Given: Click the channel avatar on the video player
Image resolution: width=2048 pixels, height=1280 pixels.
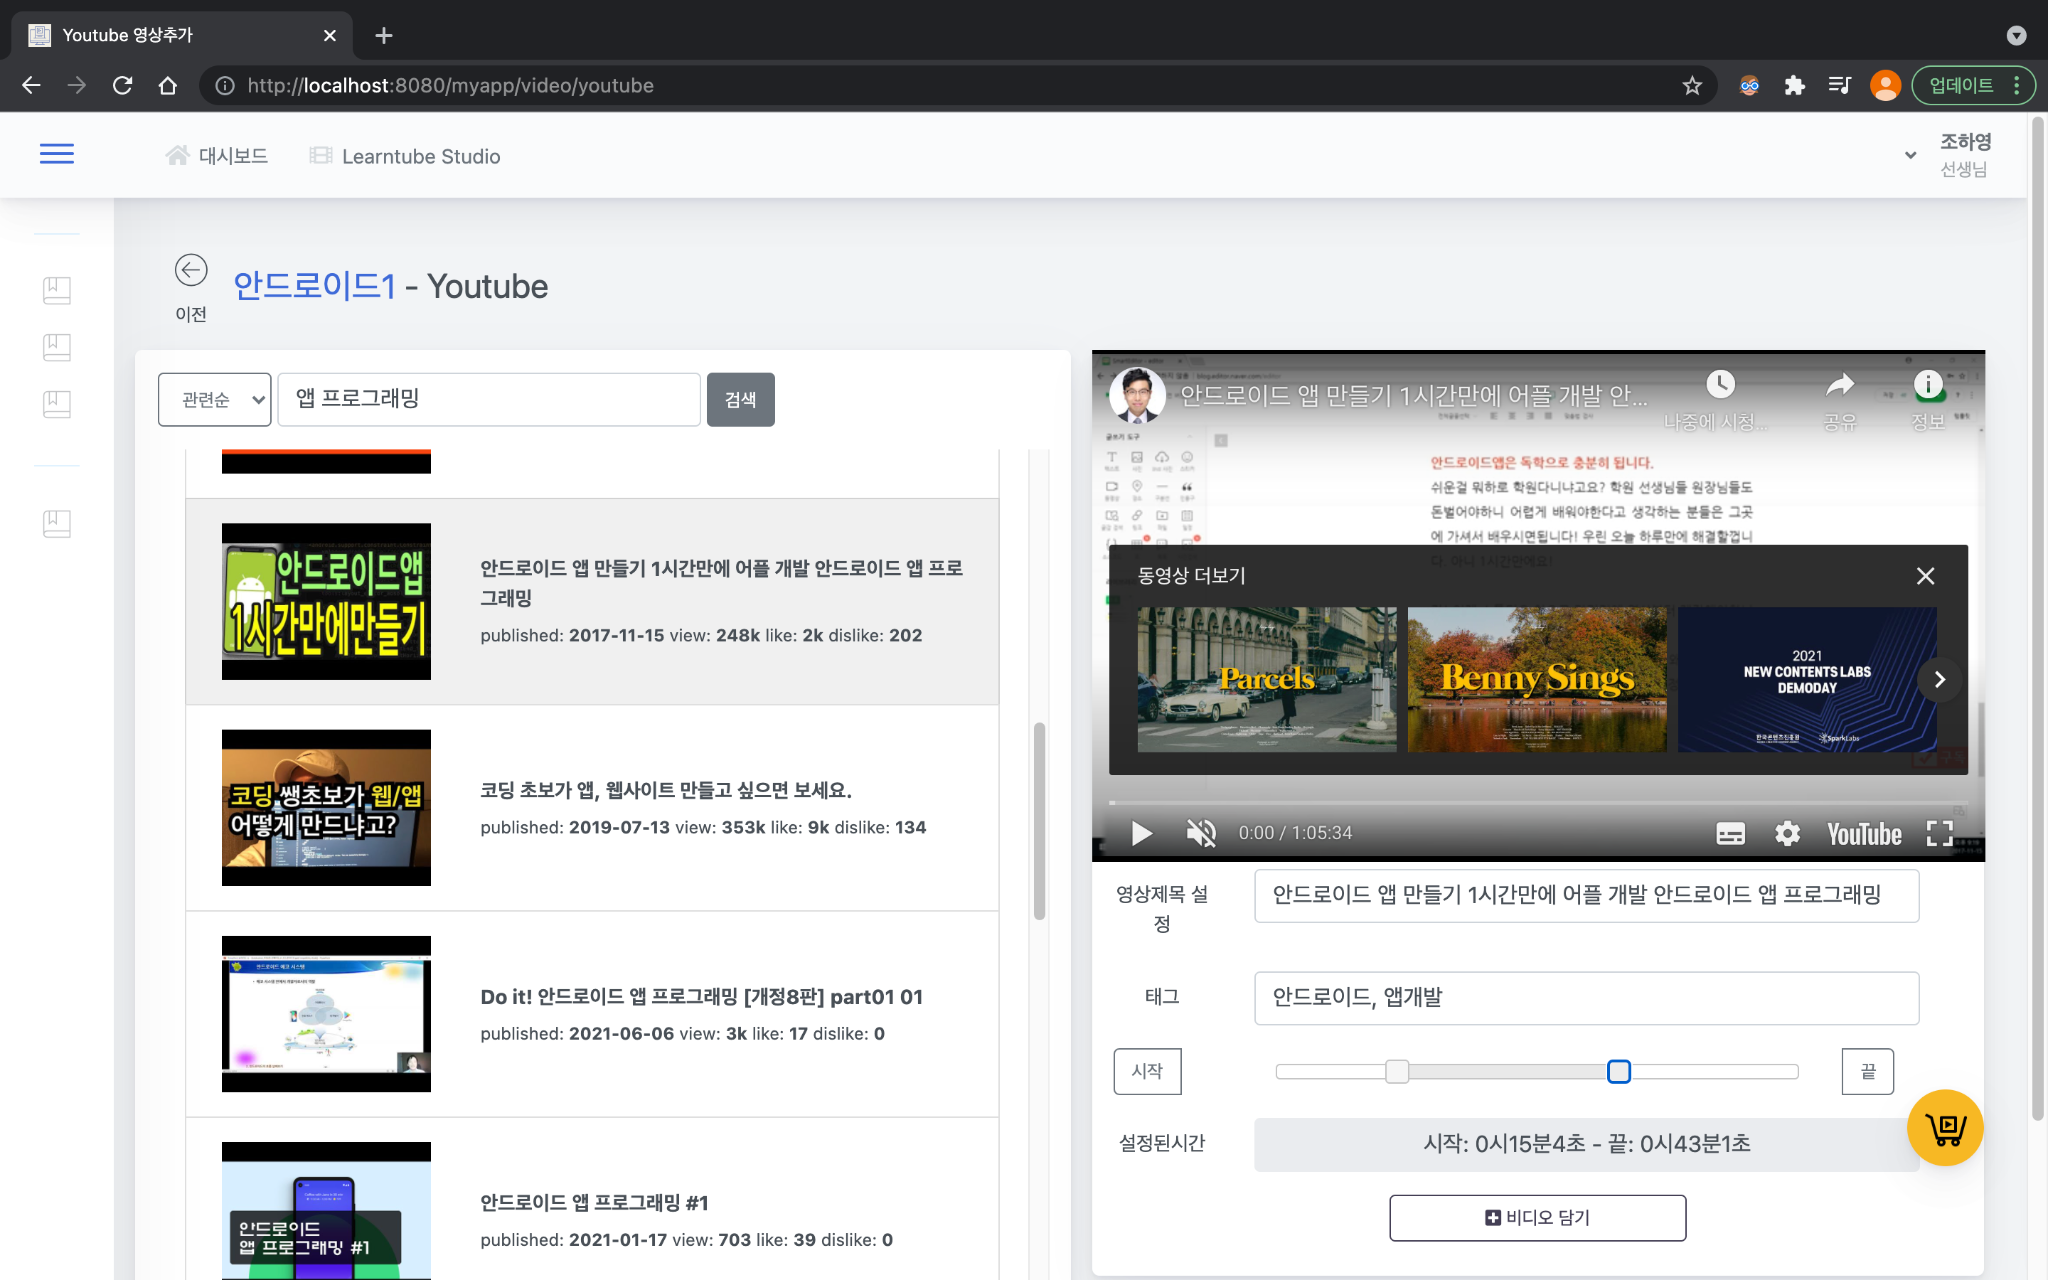Looking at the screenshot, I should 1137,395.
